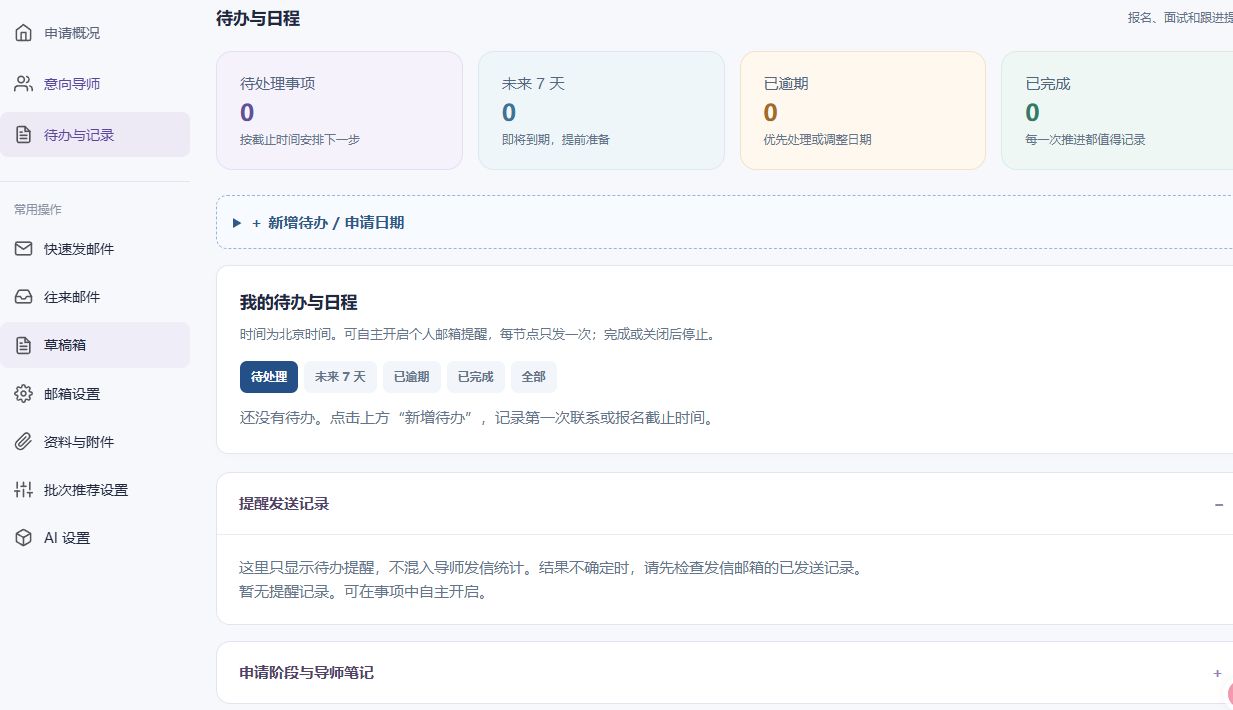Click the 未来 7 天 summary card
1233x710 pixels.
[x=601, y=111]
